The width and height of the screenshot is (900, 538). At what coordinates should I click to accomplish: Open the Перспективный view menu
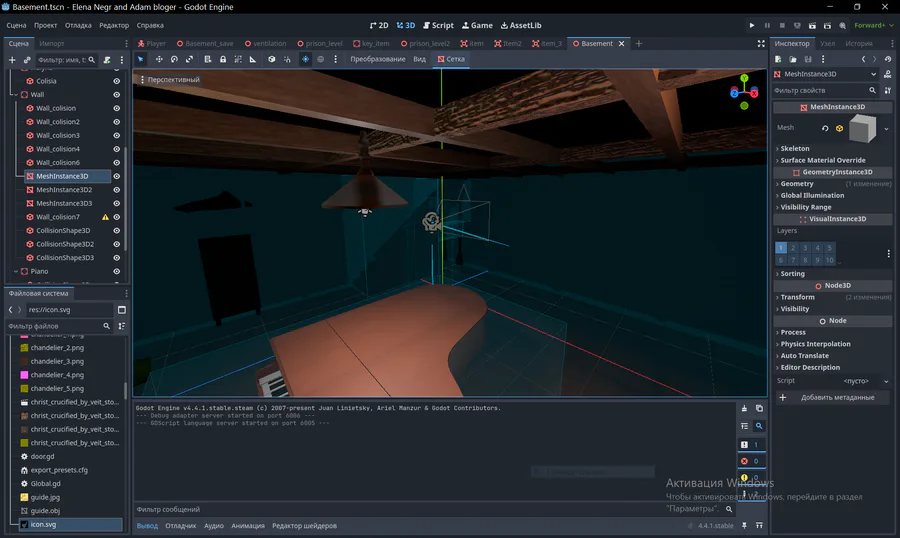(x=170, y=80)
